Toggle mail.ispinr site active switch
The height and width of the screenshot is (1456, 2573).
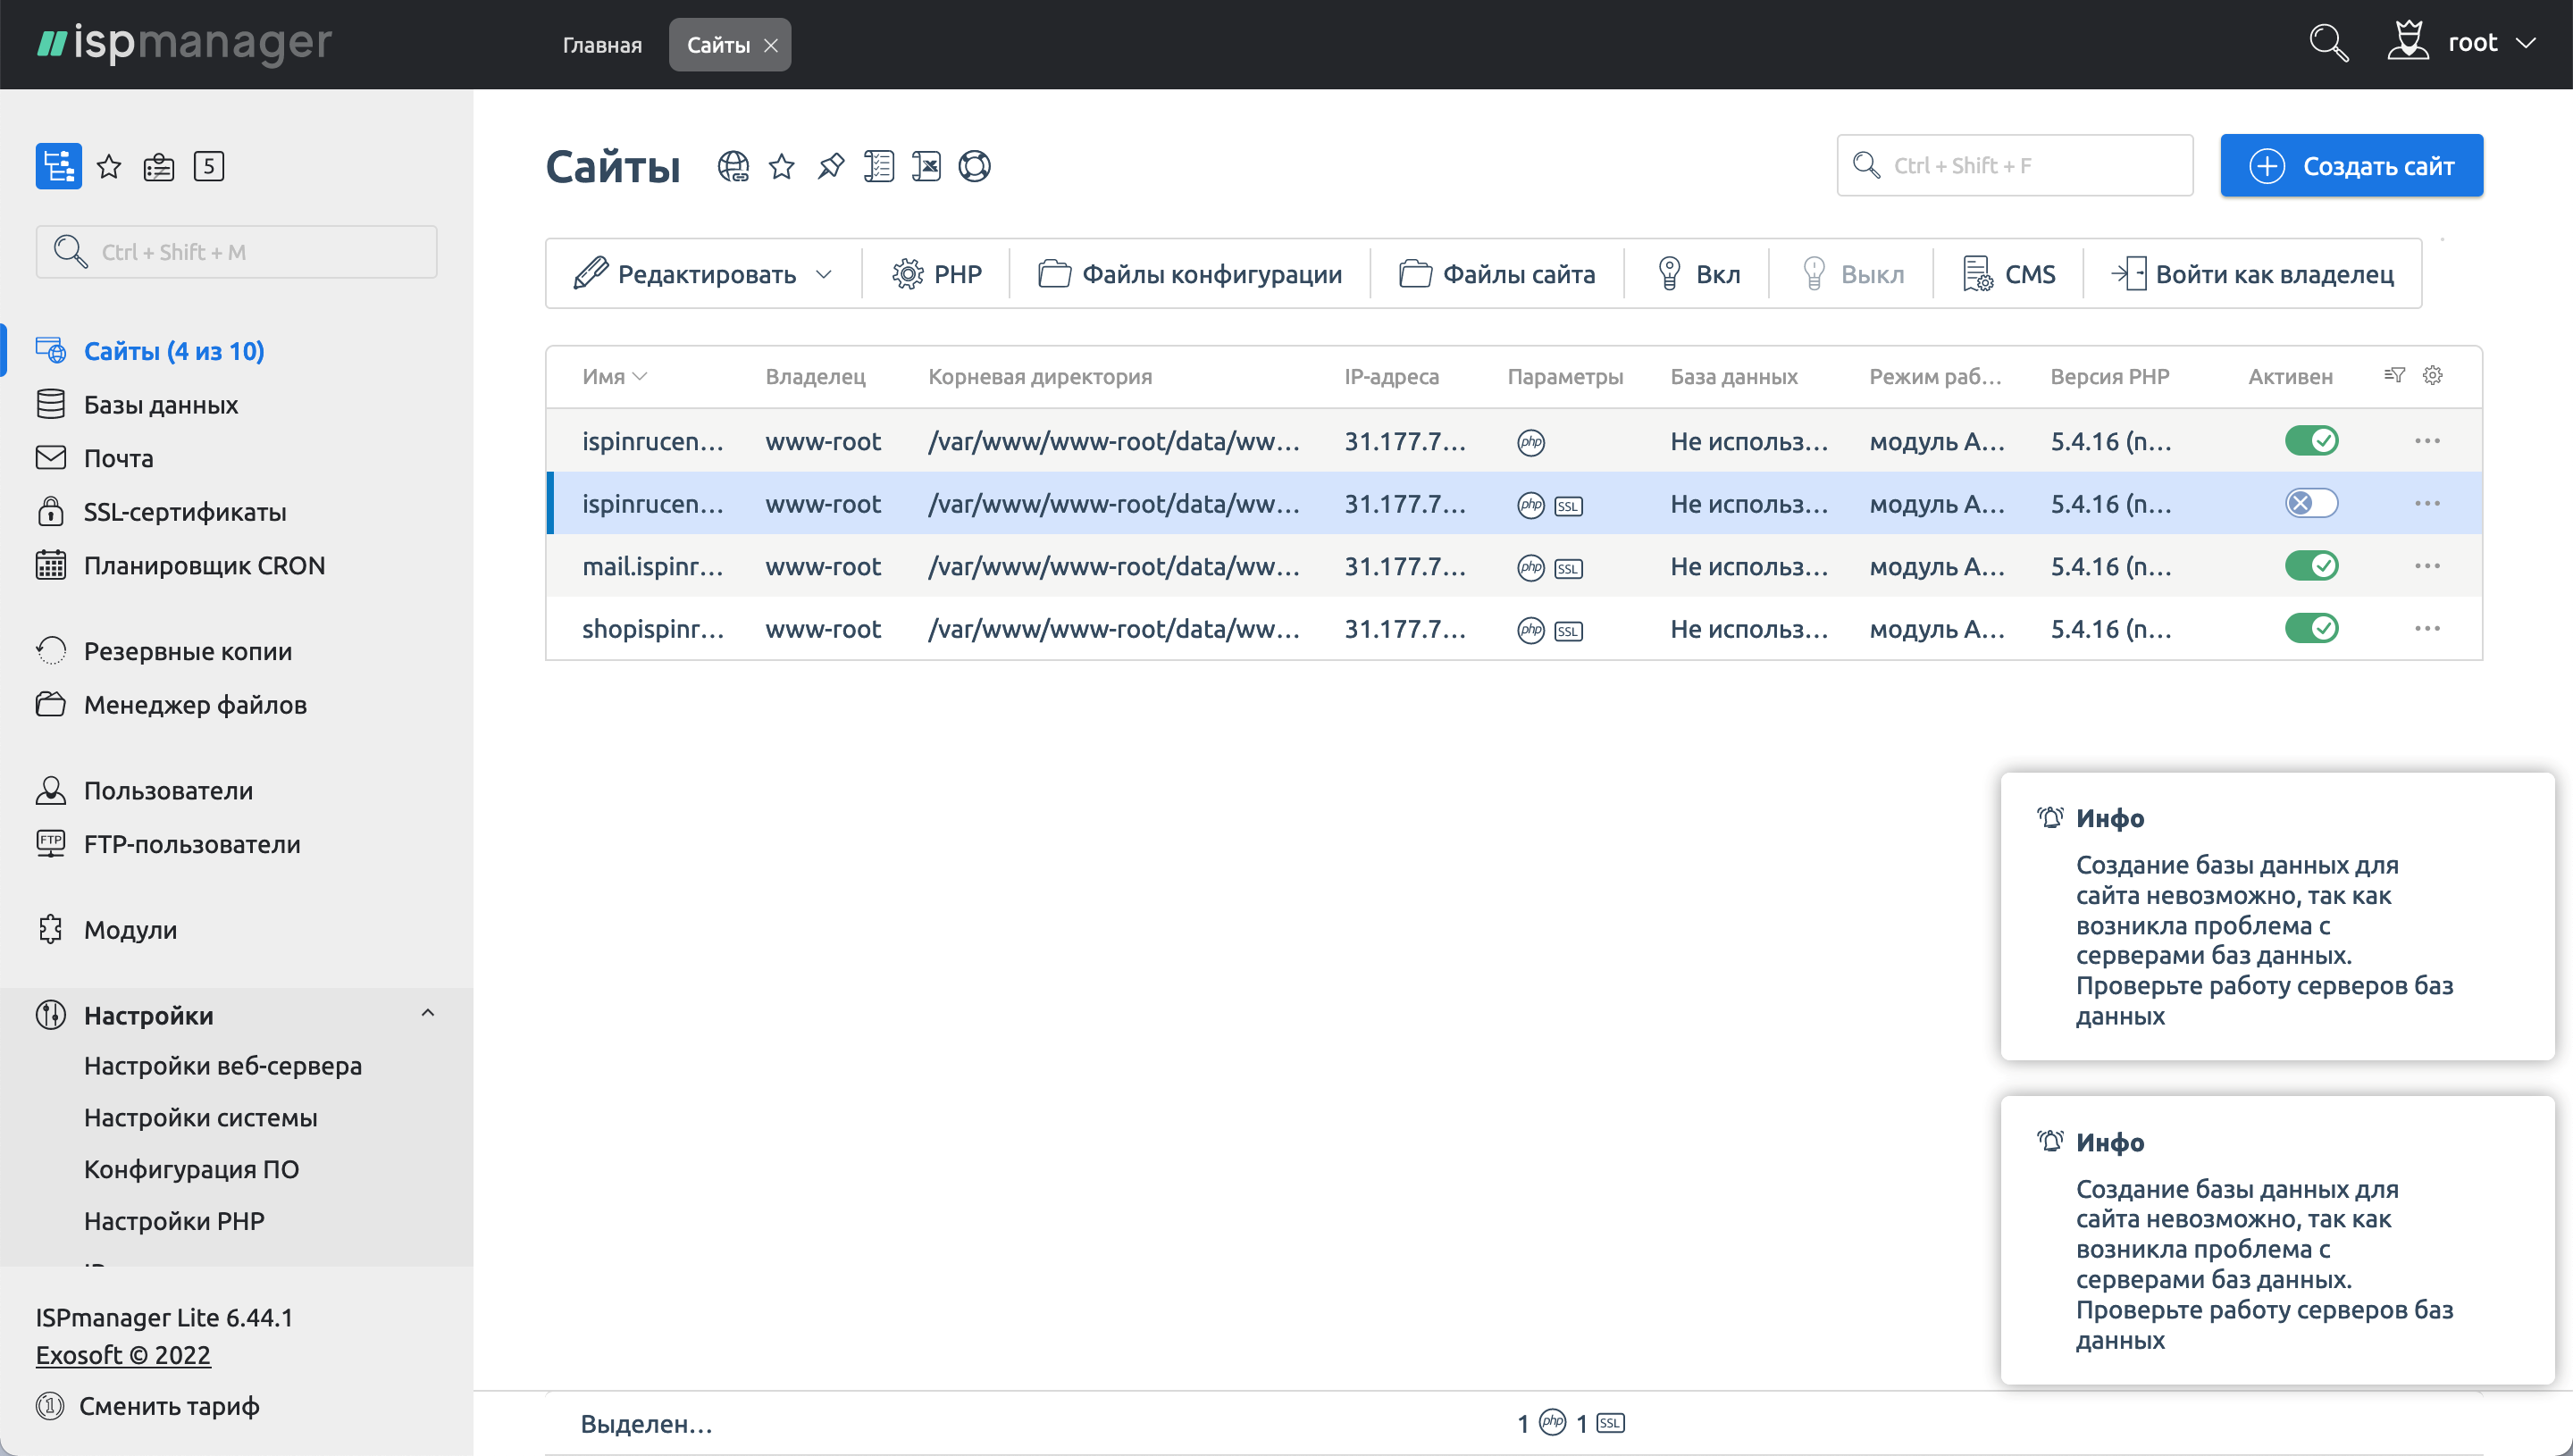coord(2311,566)
